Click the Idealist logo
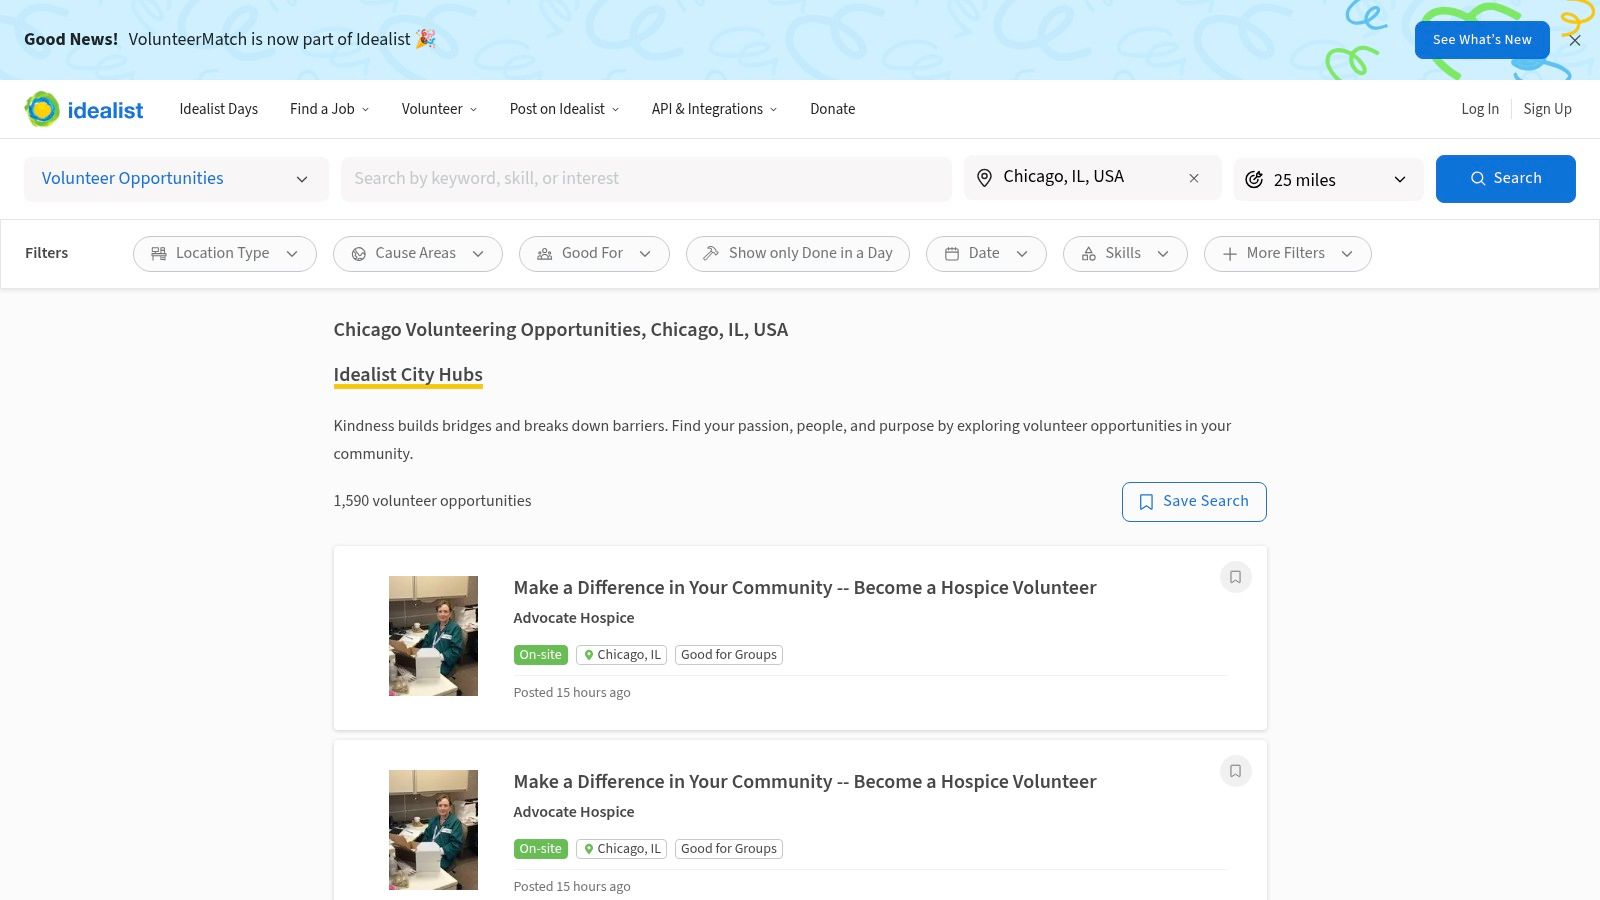 (84, 109)
